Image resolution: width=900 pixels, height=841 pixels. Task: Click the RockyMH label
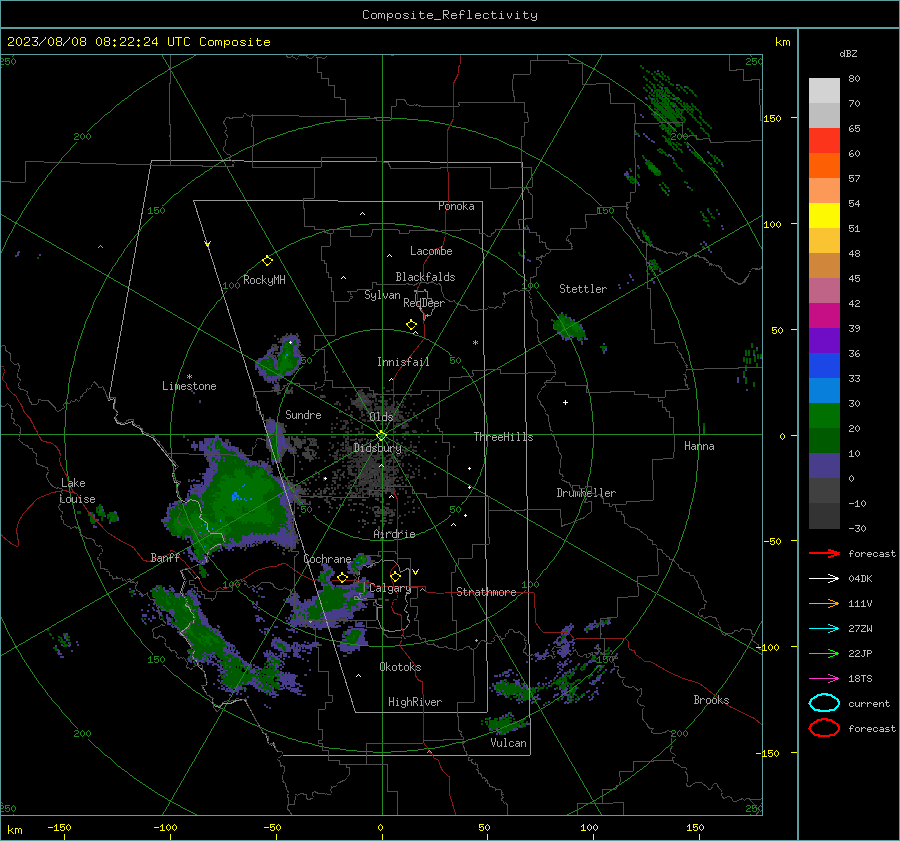(264, 280)
